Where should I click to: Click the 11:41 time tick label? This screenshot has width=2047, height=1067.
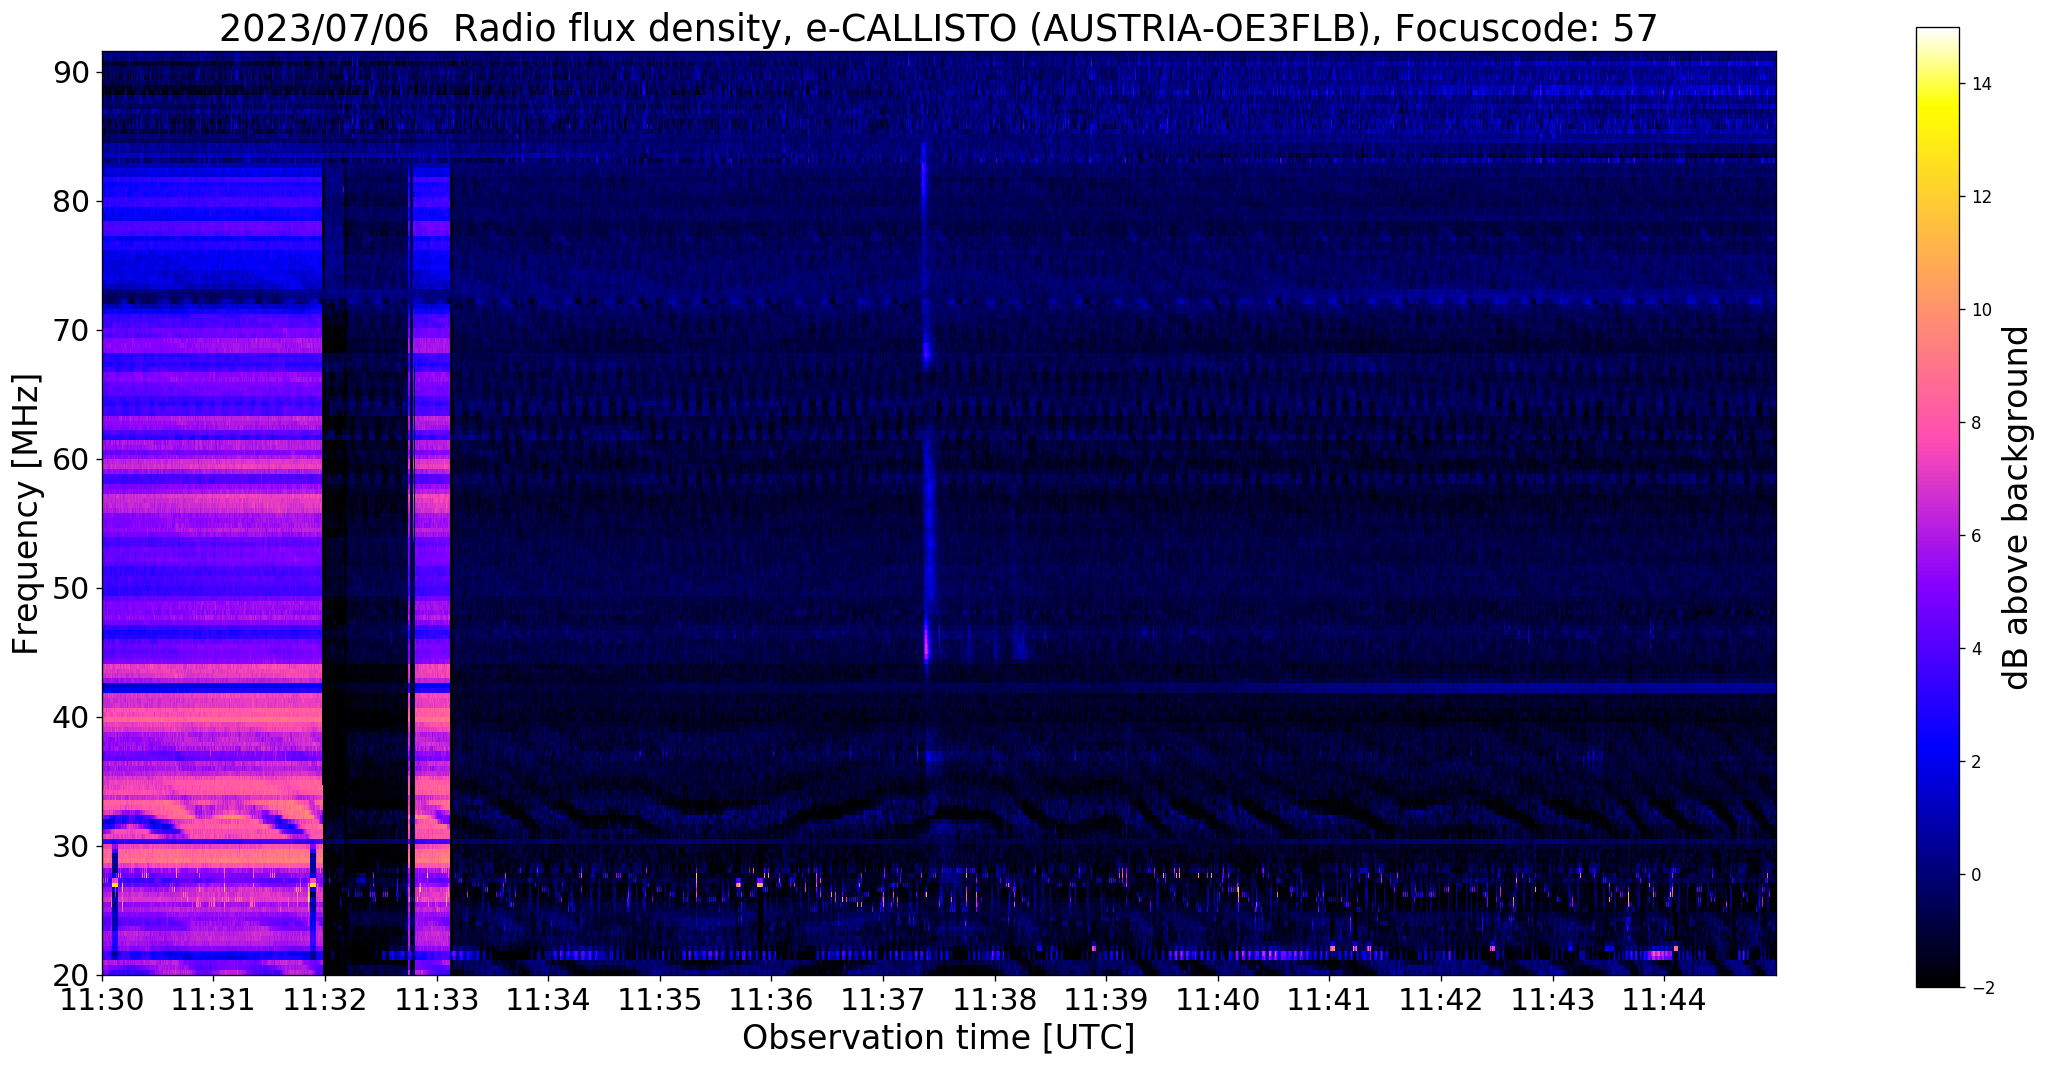click(x=1329, y=999)
